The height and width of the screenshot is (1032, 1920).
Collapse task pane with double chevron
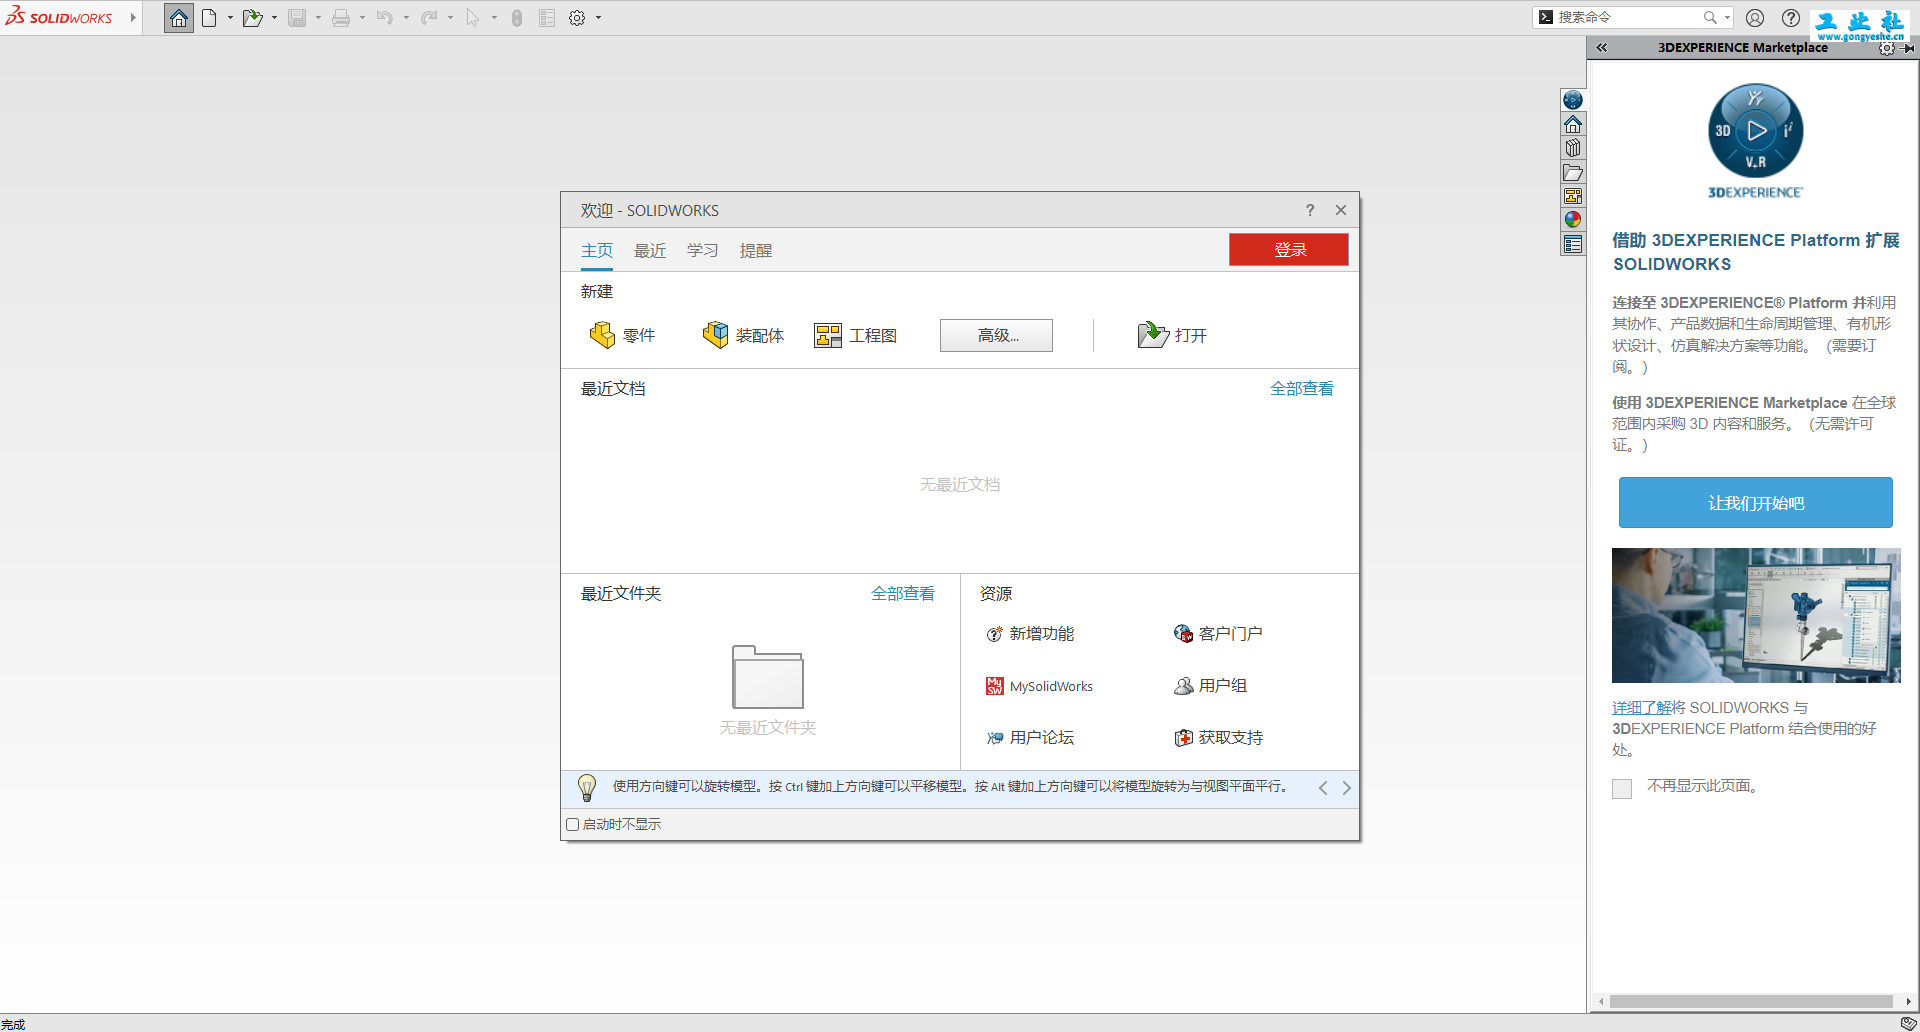[1601, 48]
